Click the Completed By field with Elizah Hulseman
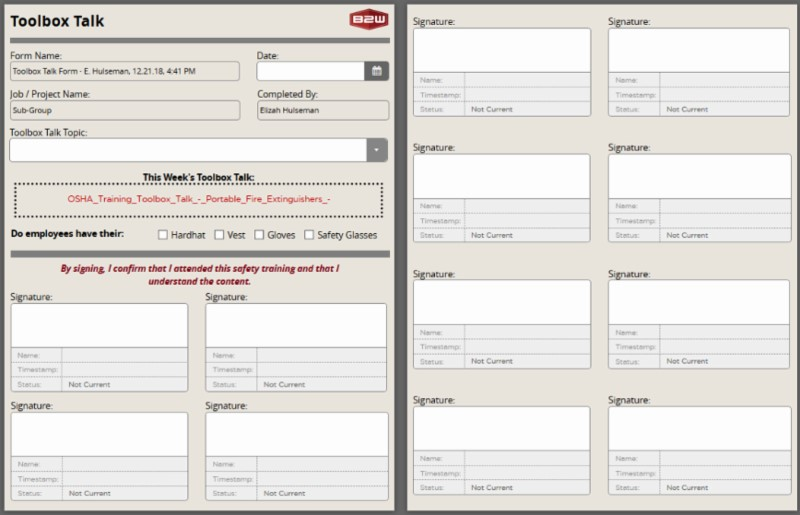The image size is (800, 515). pyautogui.click(x=323, y=110)
